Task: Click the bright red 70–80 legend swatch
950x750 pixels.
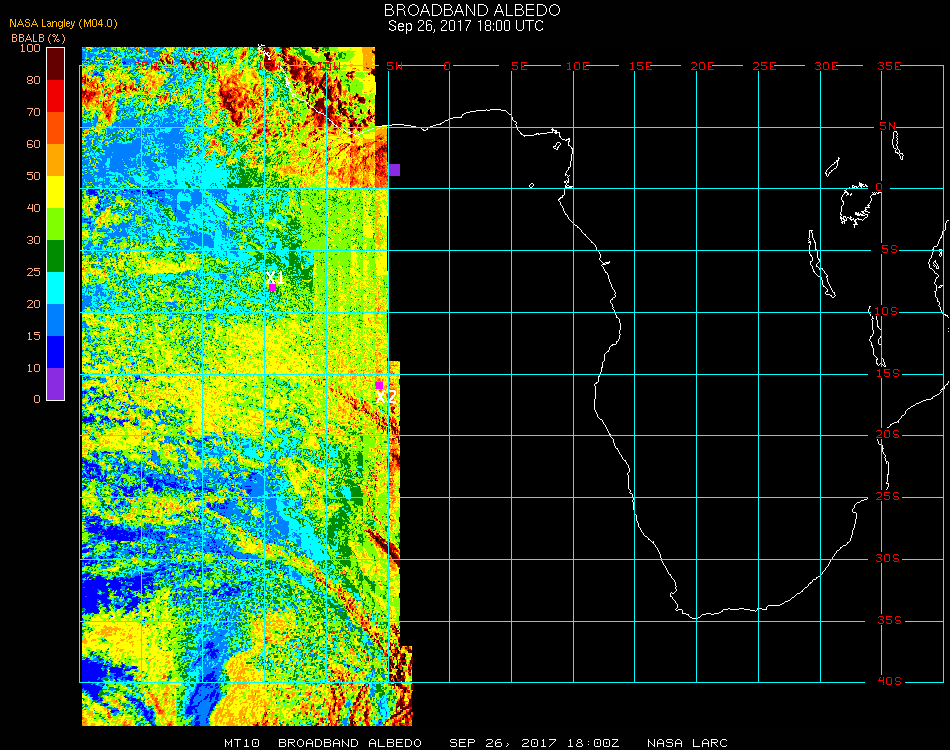Action: point(56,96)
